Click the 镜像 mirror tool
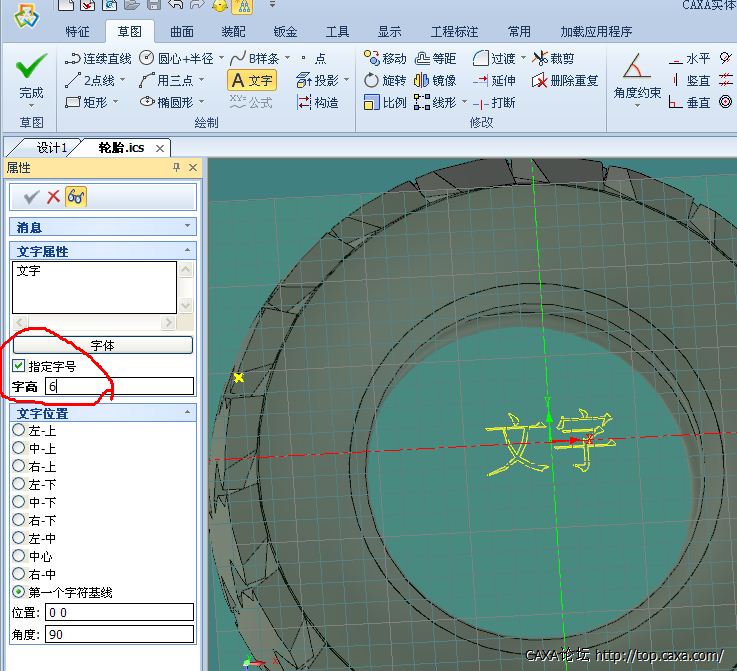 [x=435, y=80]
